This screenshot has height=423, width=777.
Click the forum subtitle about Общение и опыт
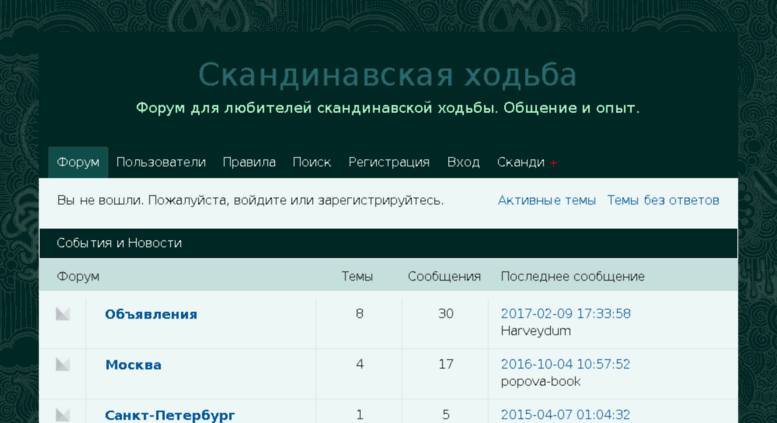(388, 108)
